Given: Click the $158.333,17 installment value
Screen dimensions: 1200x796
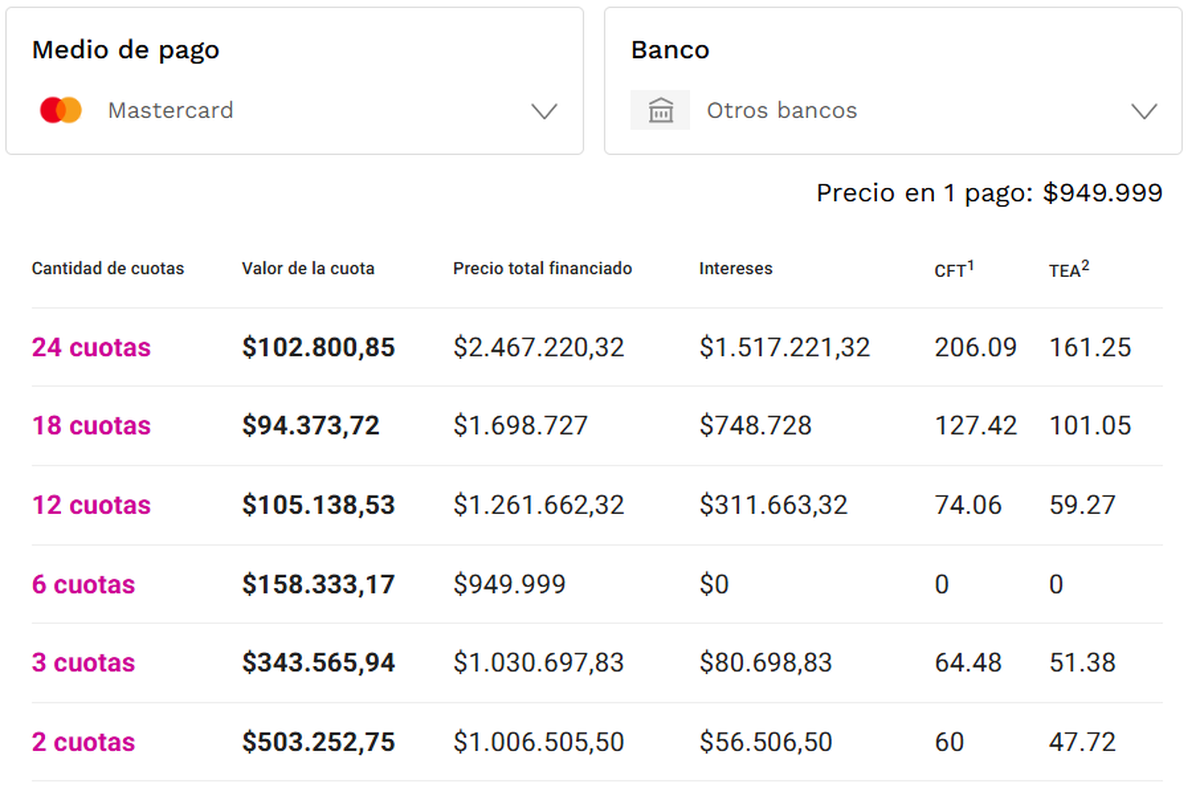Looking at the screenshot, I should 318,584.
